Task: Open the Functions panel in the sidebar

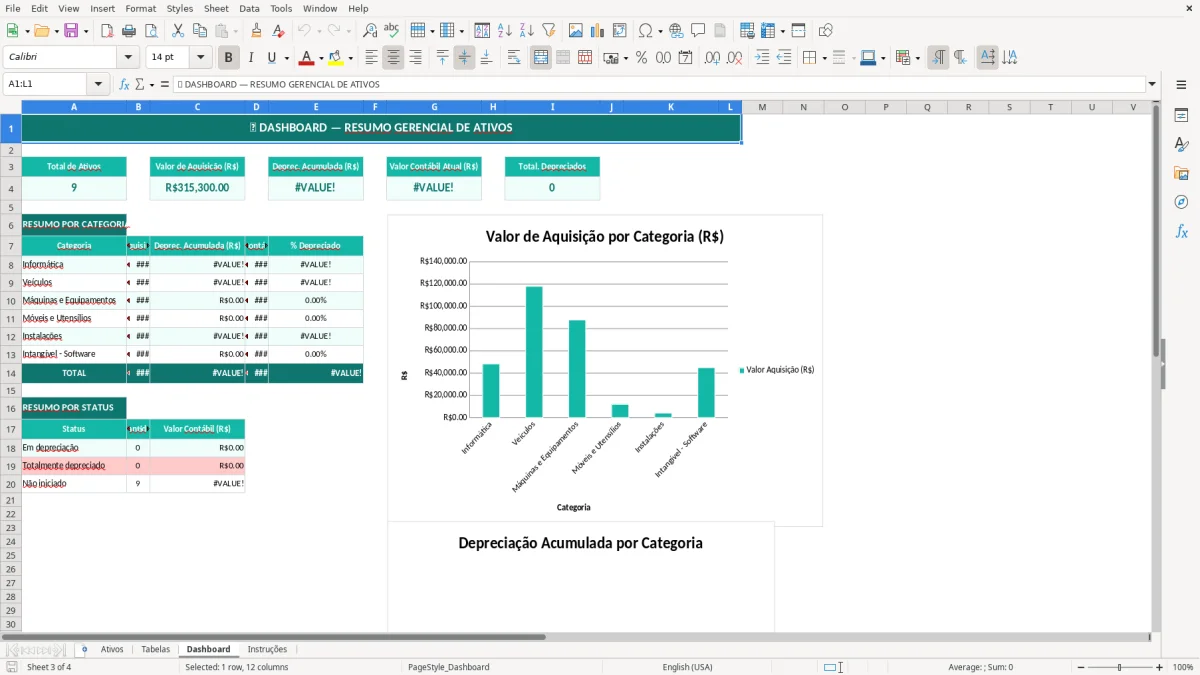Action: (1182, 231)
